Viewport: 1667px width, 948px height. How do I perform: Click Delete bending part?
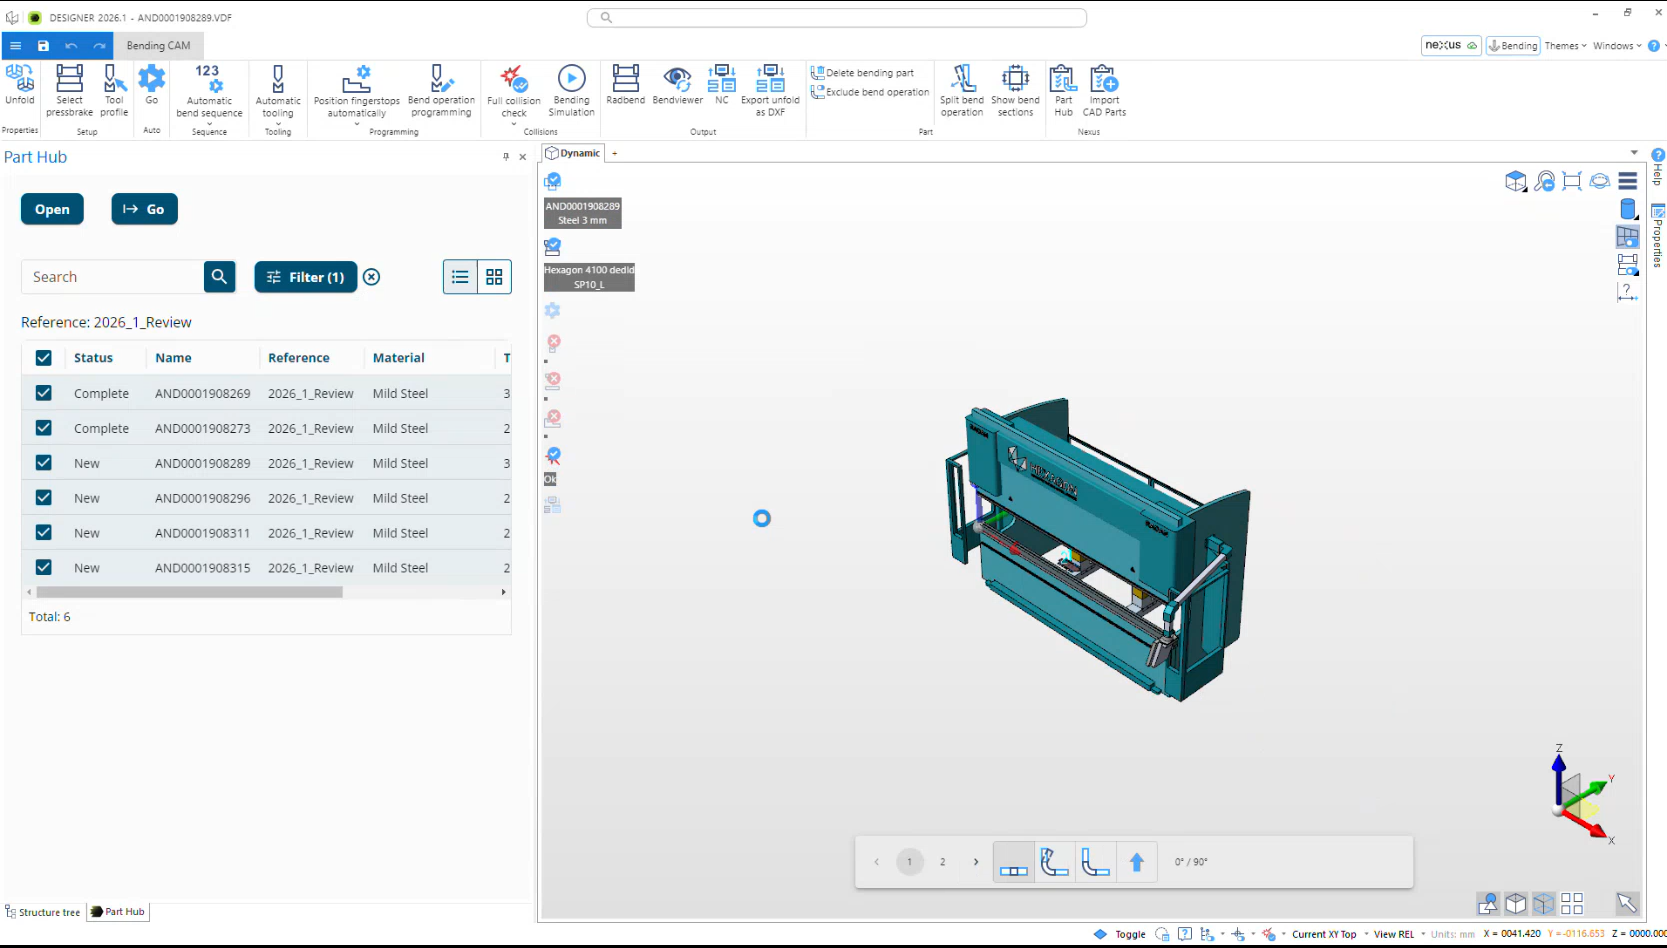(862, 73)
